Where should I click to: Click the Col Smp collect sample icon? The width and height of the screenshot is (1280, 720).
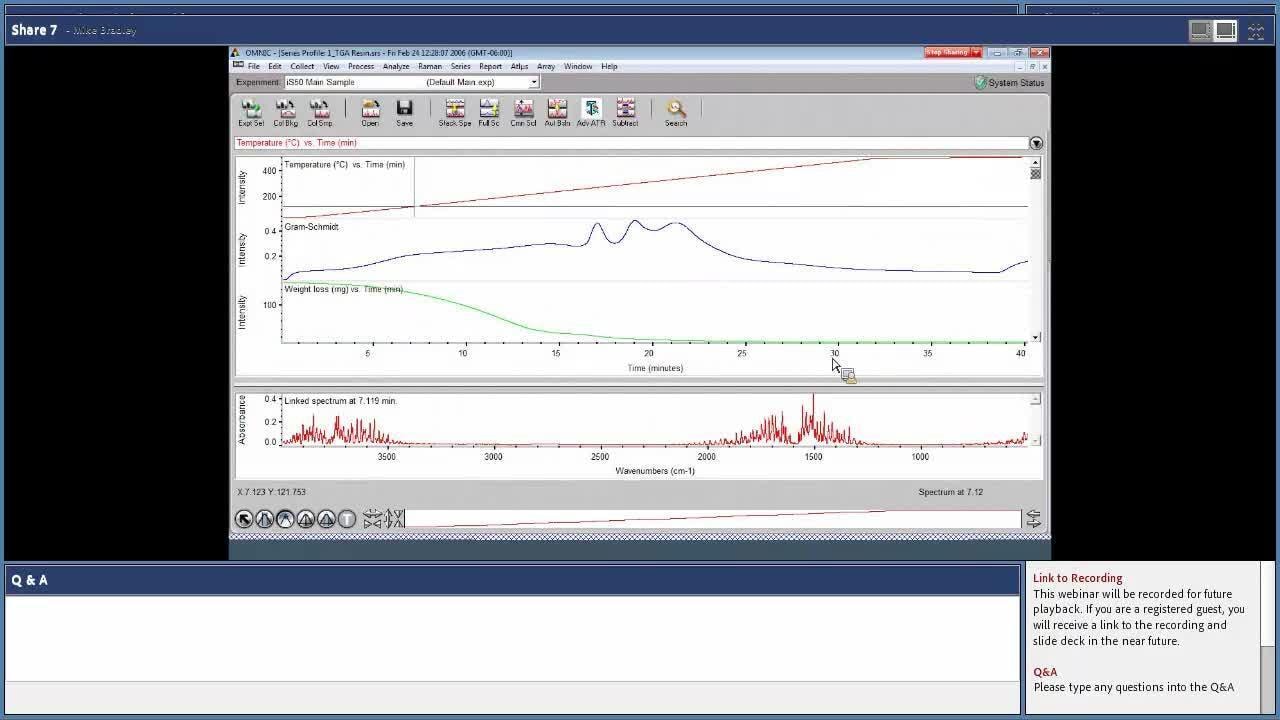coord(319,112)
